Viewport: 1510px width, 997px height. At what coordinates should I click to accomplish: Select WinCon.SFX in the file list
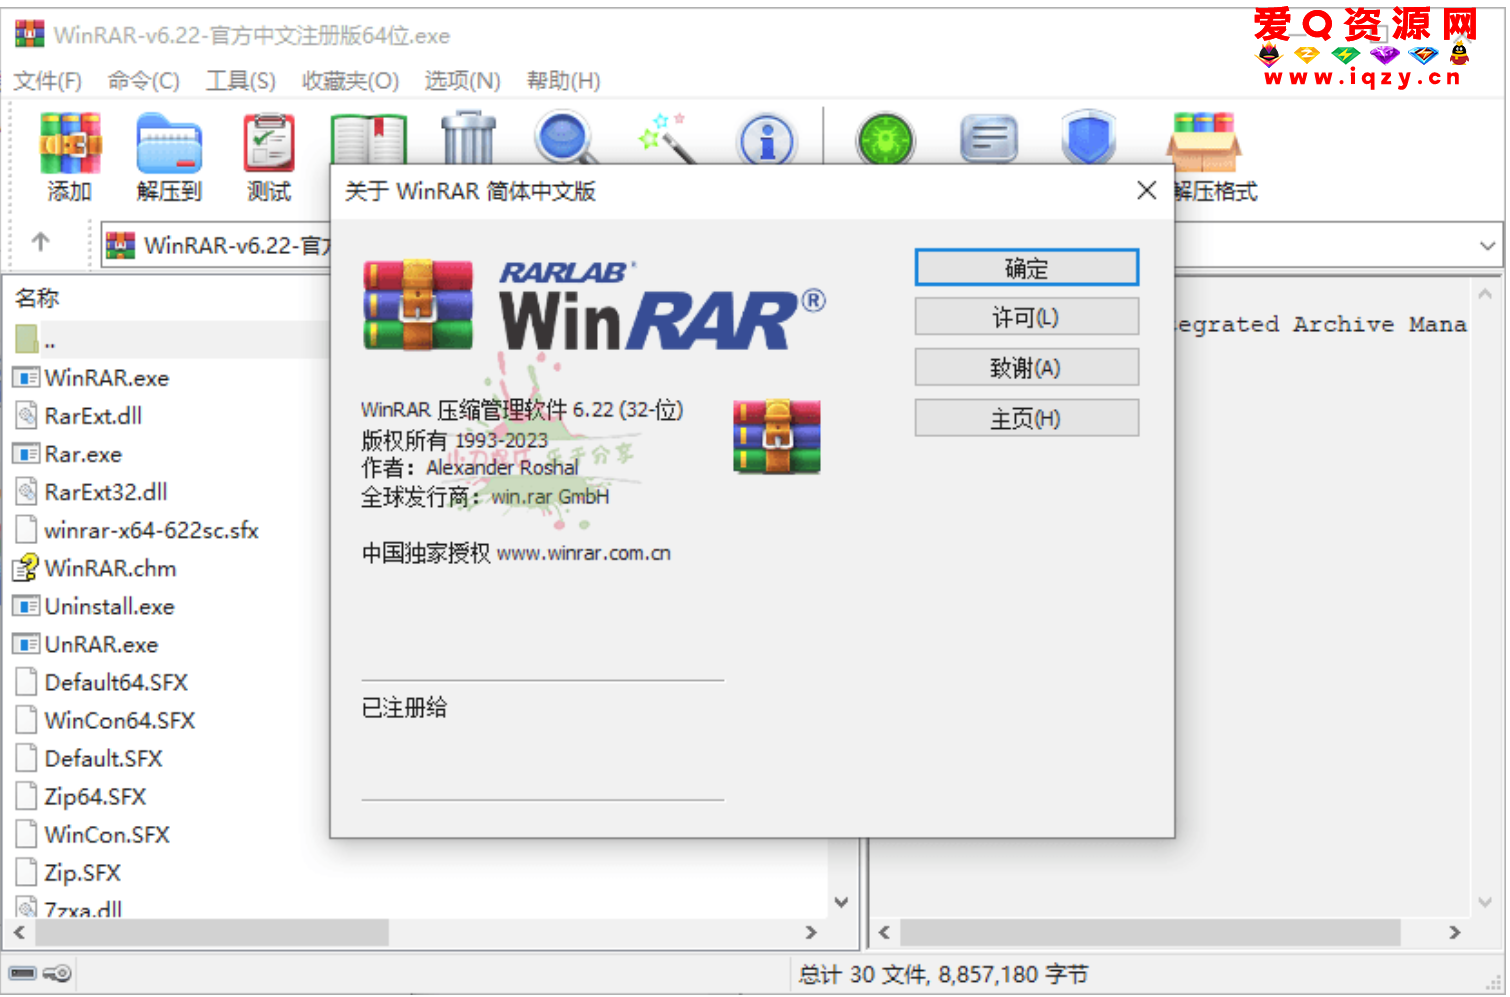107,834
